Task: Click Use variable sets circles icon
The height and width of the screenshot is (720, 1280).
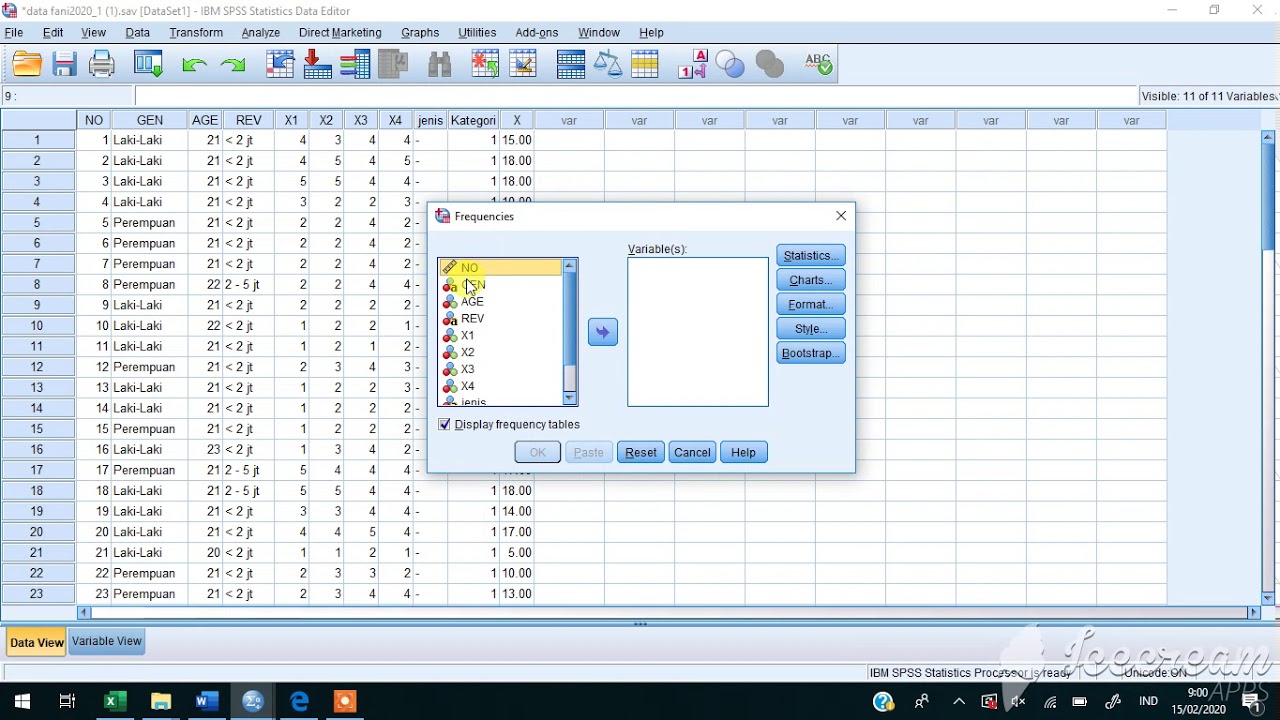Action: pyautogui.click(x=731, y=65)
